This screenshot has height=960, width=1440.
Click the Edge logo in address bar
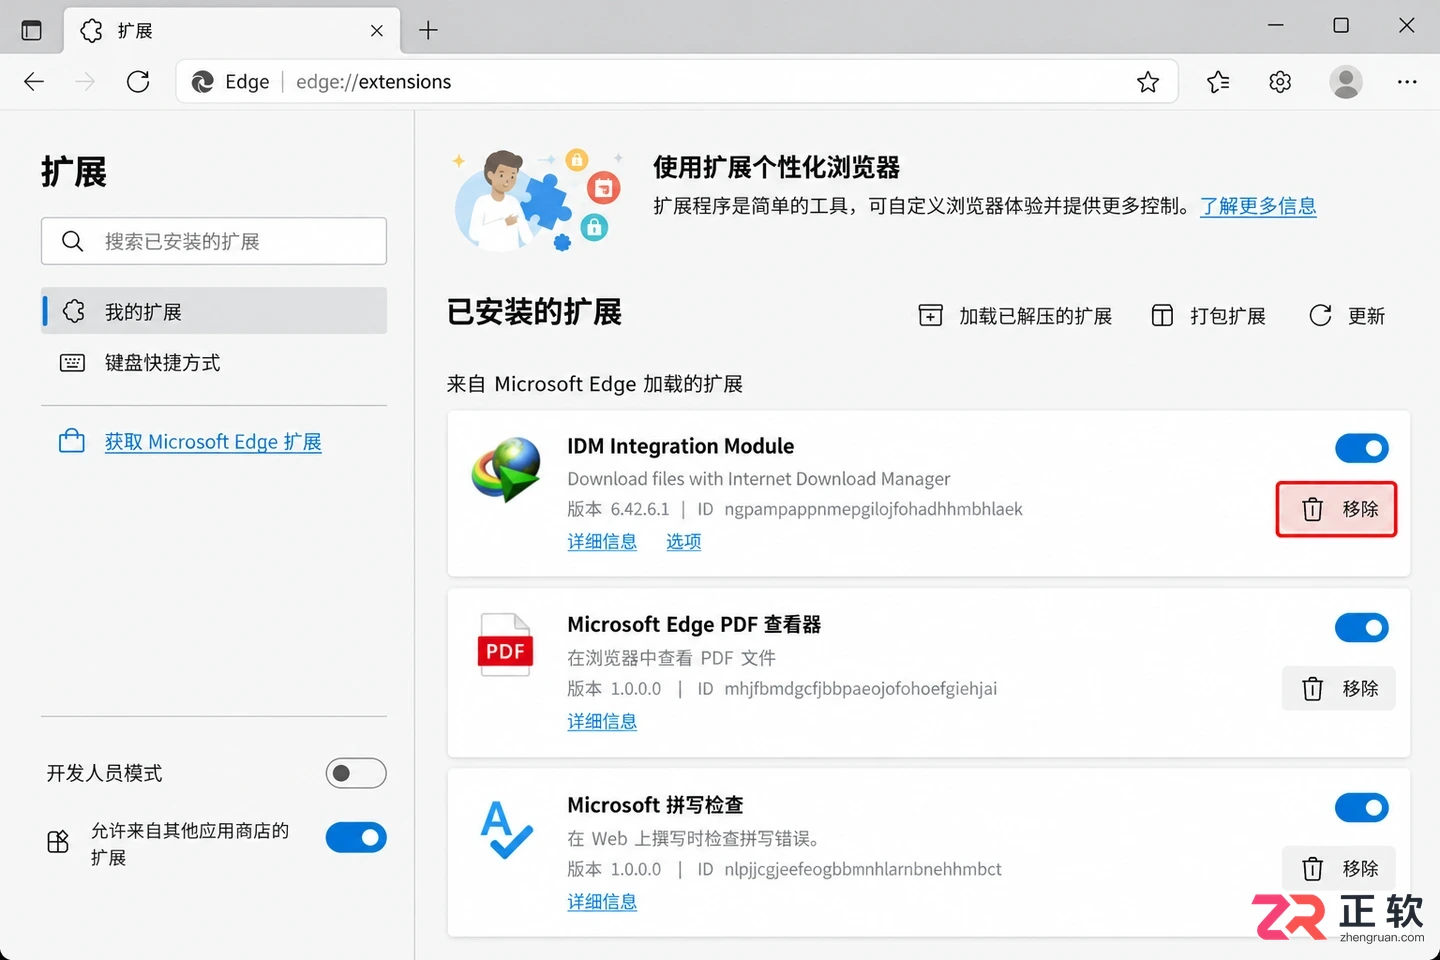(x=203, y=82)
